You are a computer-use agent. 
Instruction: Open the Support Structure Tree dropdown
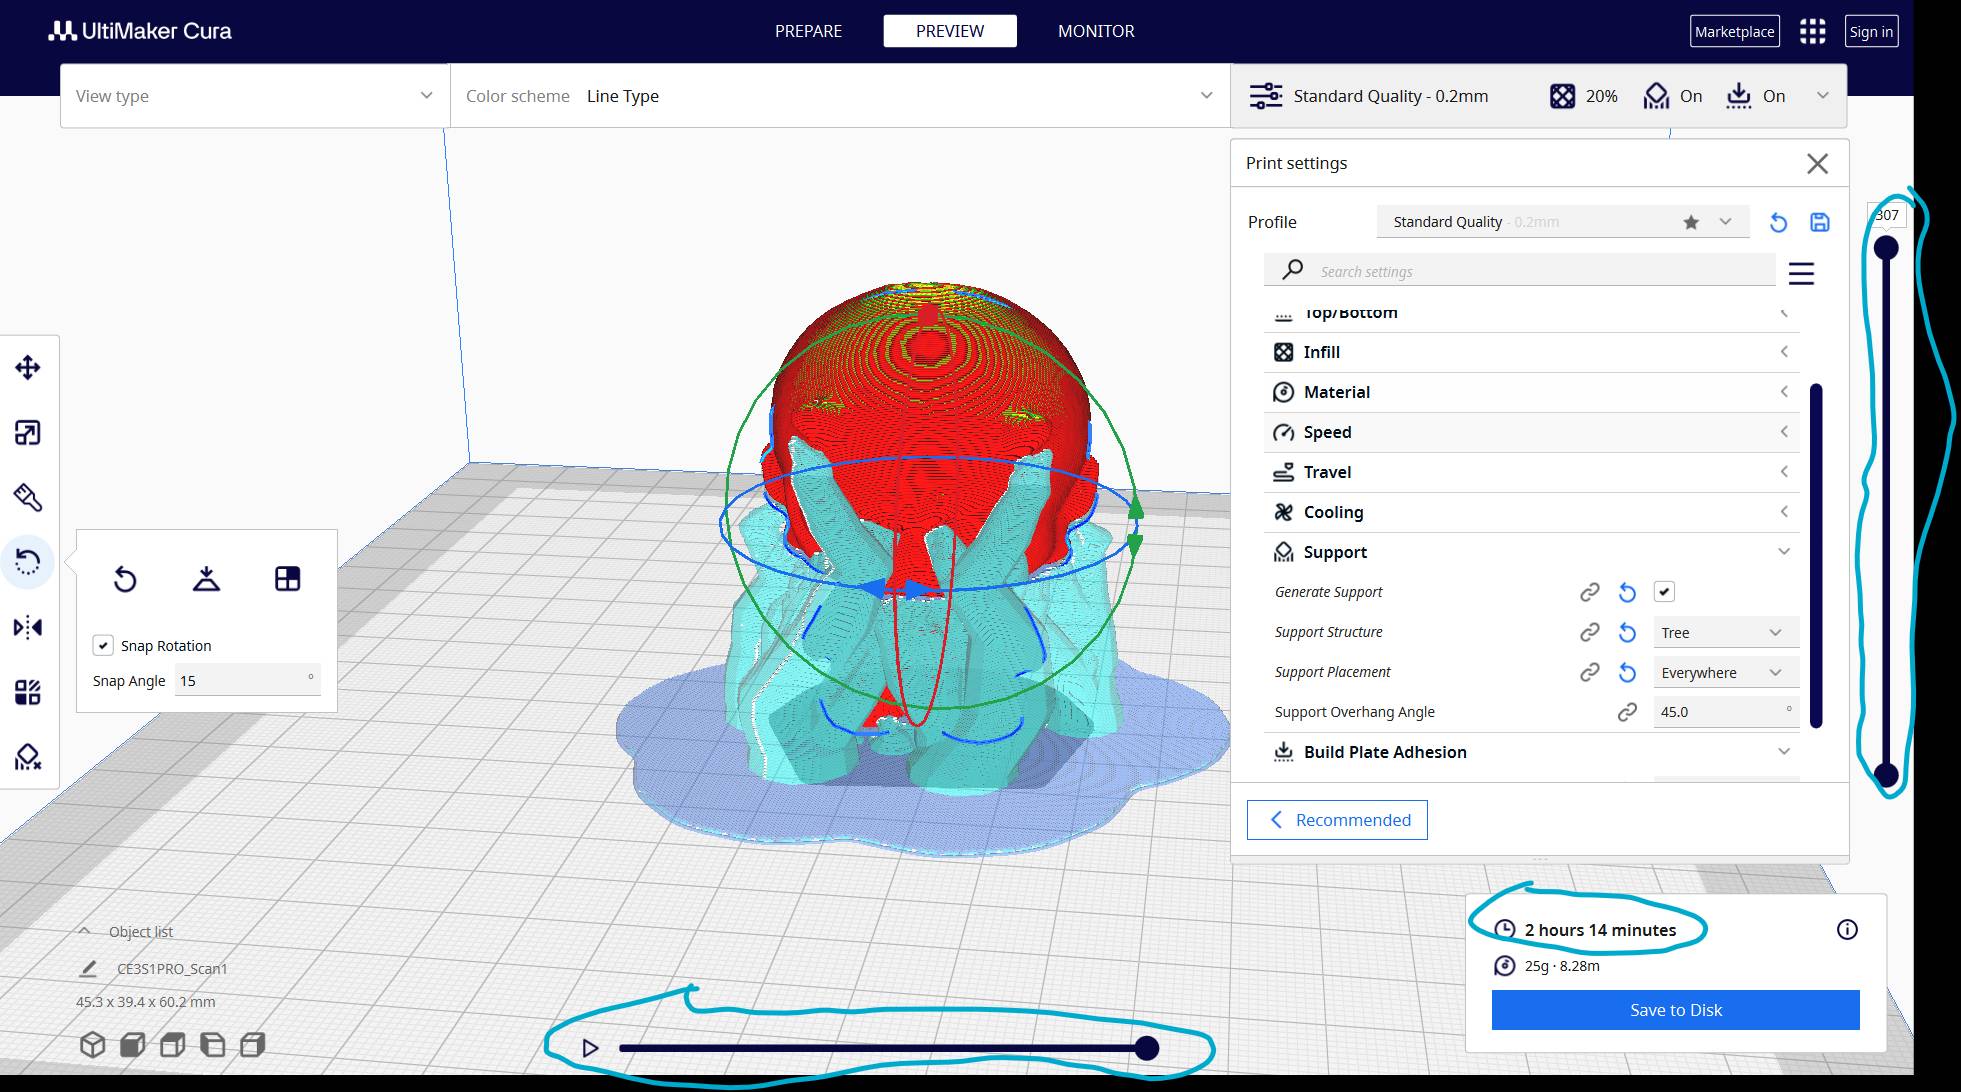(x=1724, y=633)
